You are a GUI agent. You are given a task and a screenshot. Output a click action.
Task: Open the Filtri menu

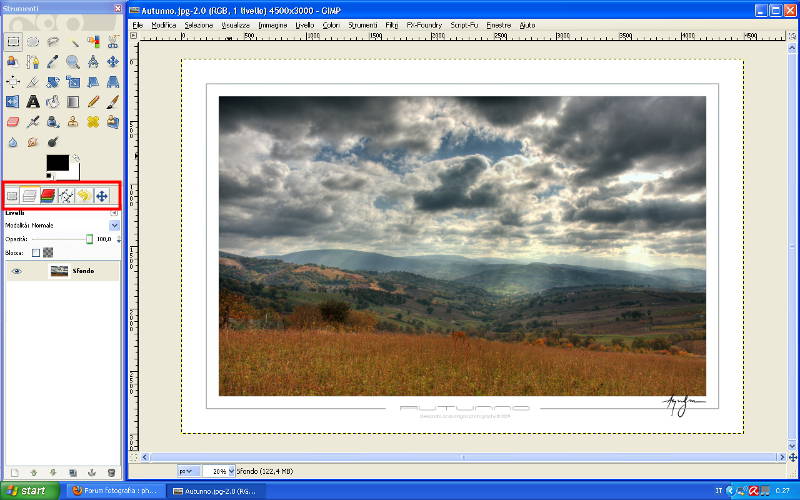click(x=391, y=25)
